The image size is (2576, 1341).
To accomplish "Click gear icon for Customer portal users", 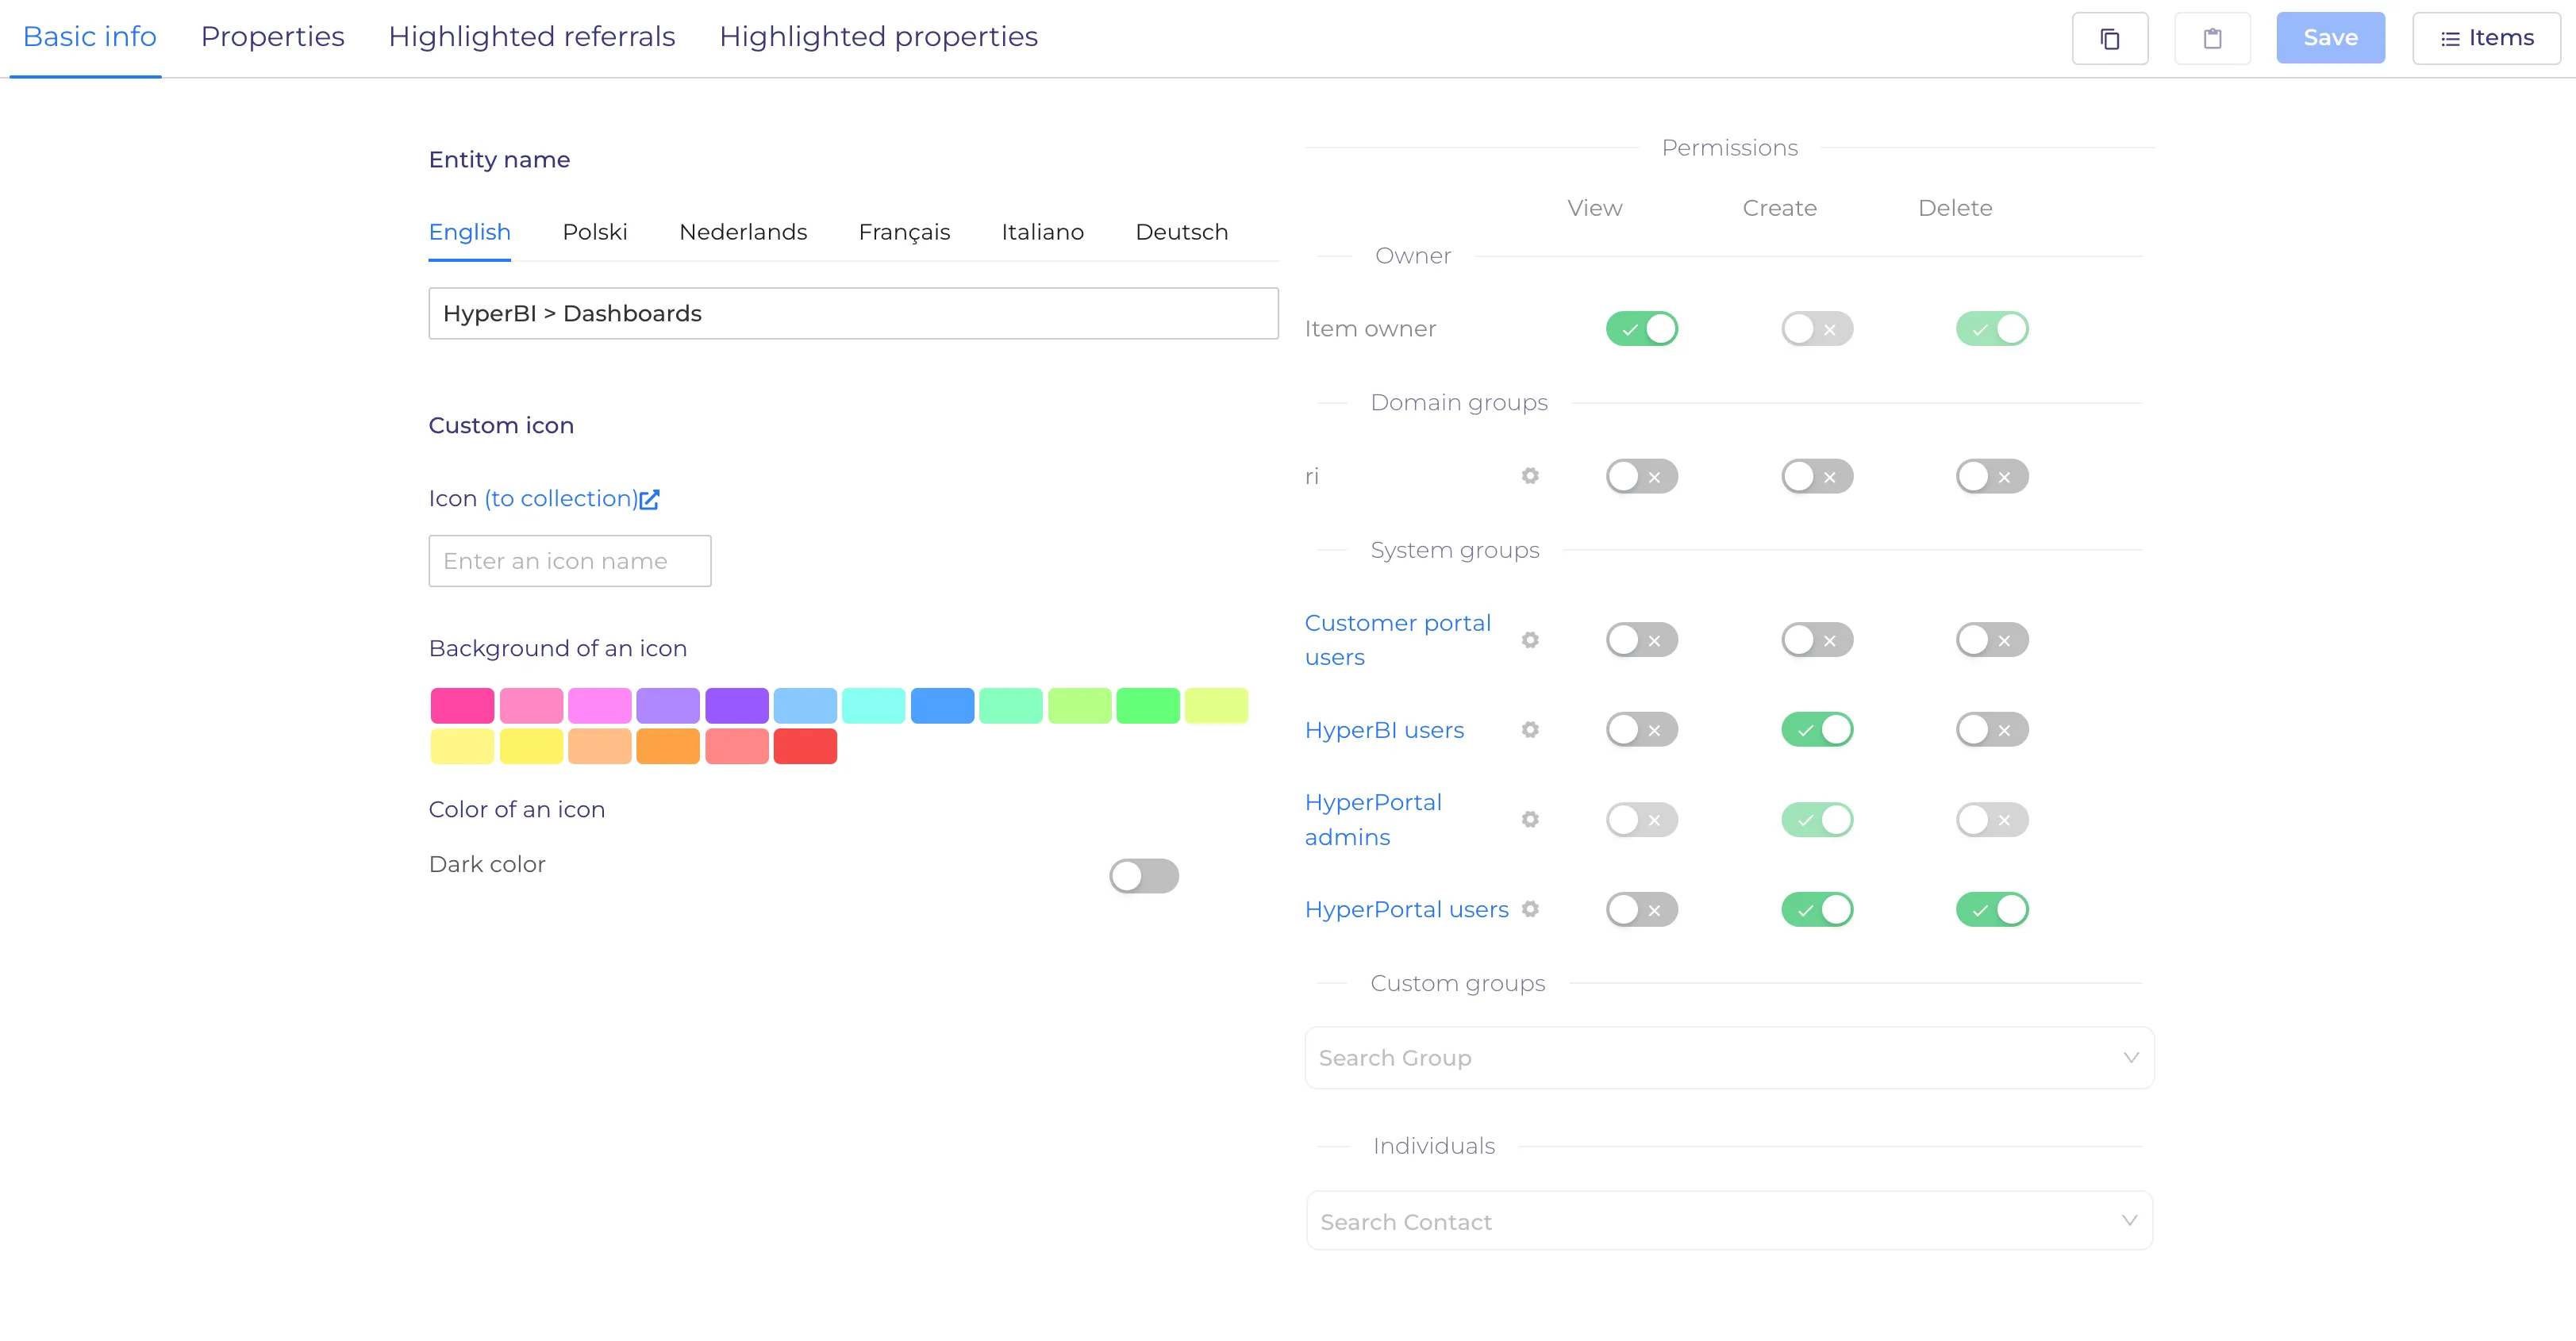I will pyautogui.click(x=1530, y=640).
